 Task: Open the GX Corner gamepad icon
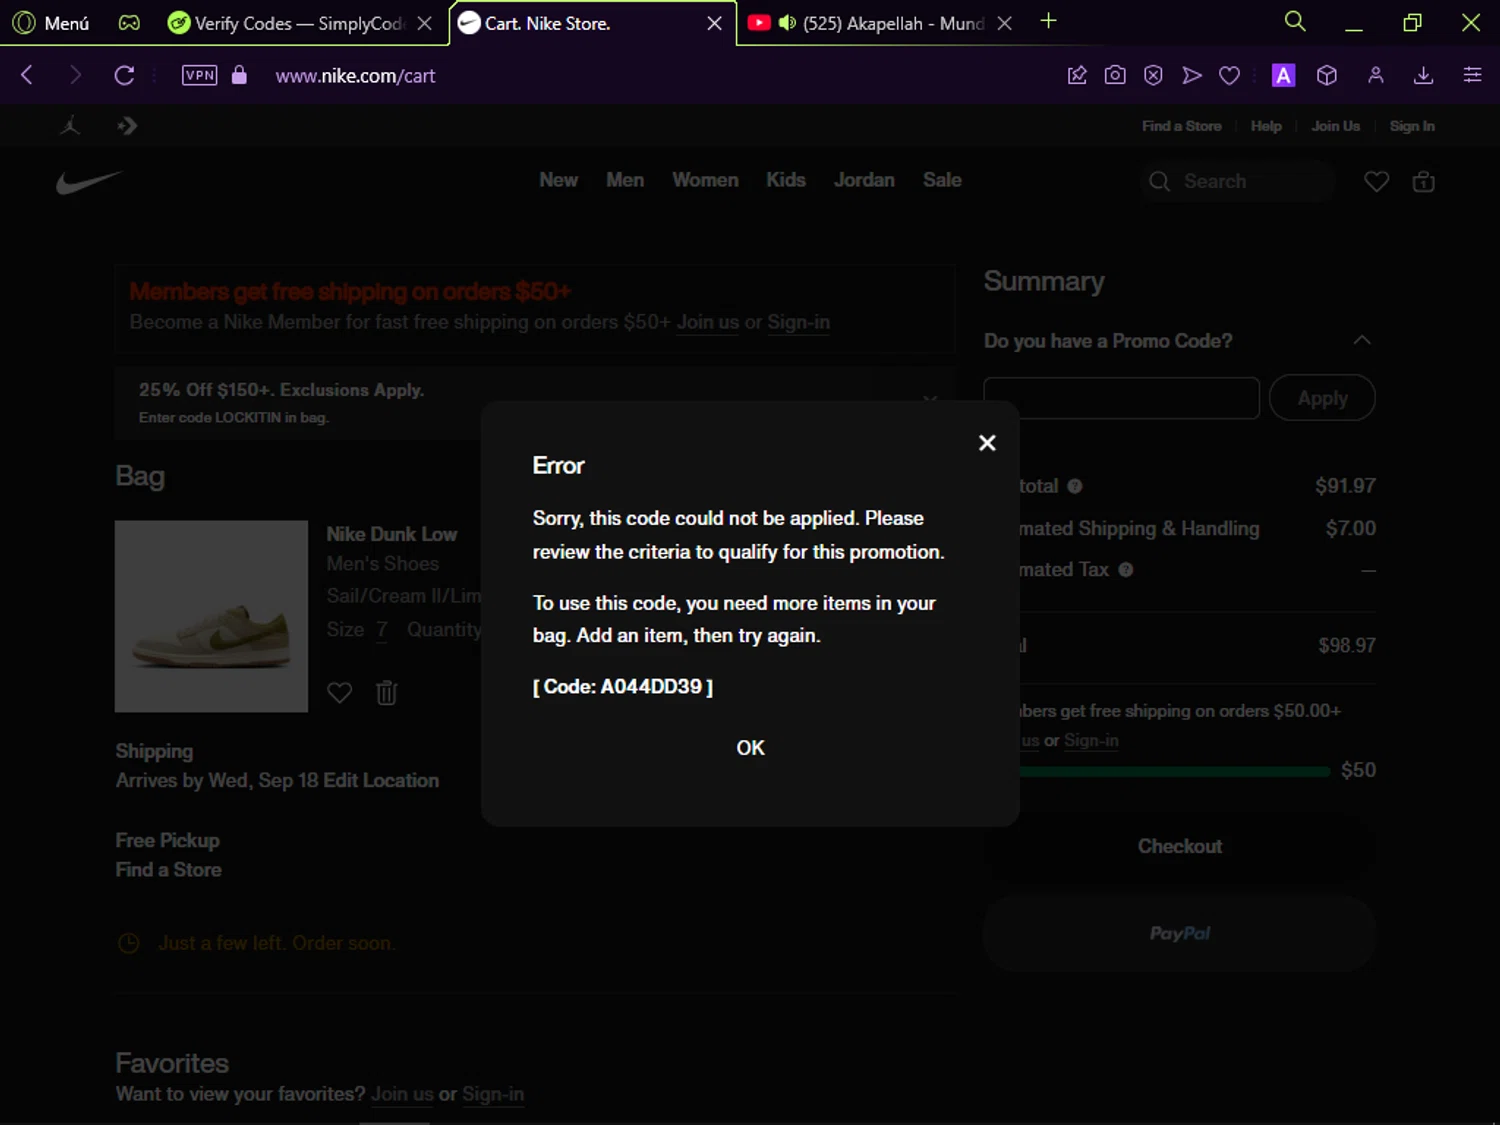pyautogui.click(x=129, y=23)
